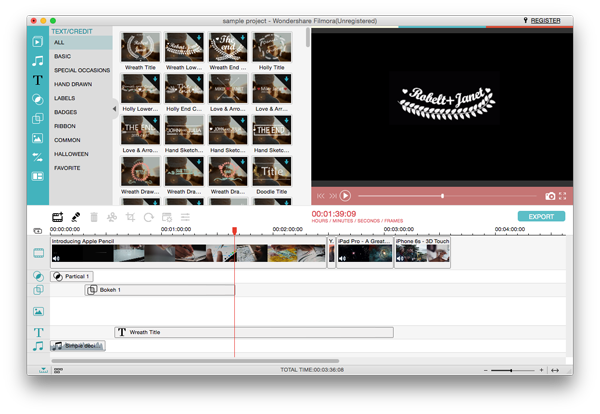Select the LABELS category
The width and height of the screenshot is (600, 414).
click(x=81, y=98)
